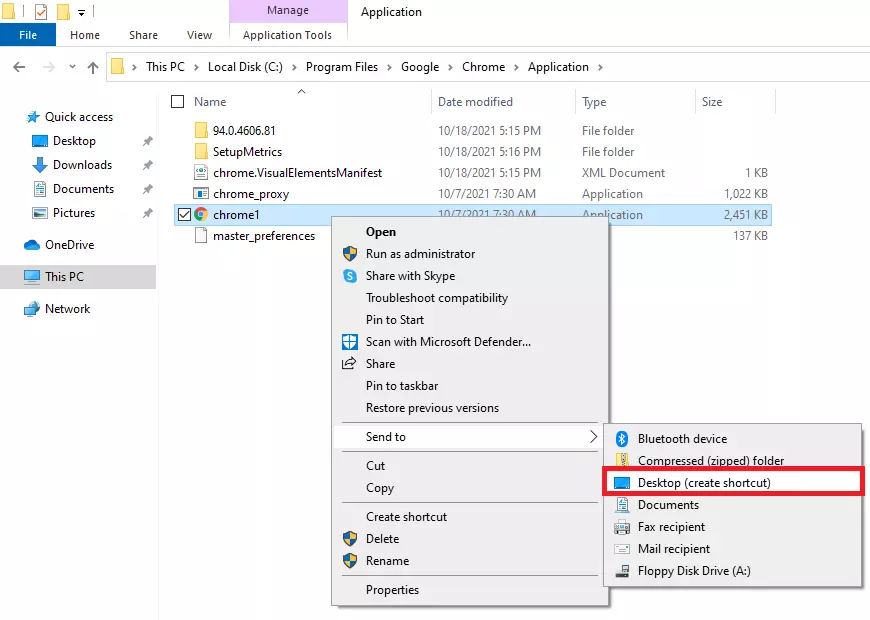
Task: Click the Floppy Disk Drive icon
Action: tap(623, 571)
